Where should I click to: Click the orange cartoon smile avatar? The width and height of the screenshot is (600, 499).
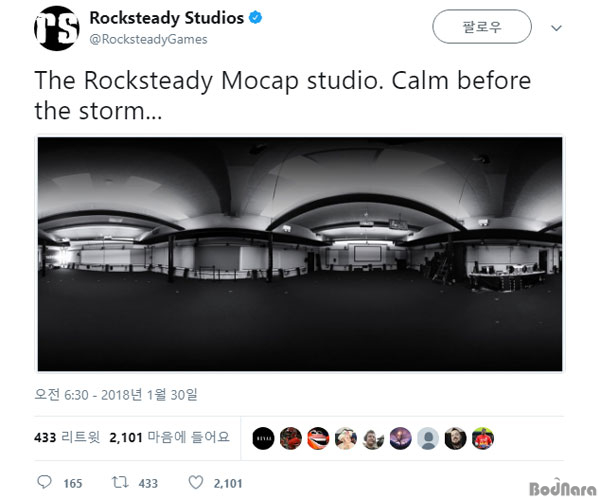point(318,438)
